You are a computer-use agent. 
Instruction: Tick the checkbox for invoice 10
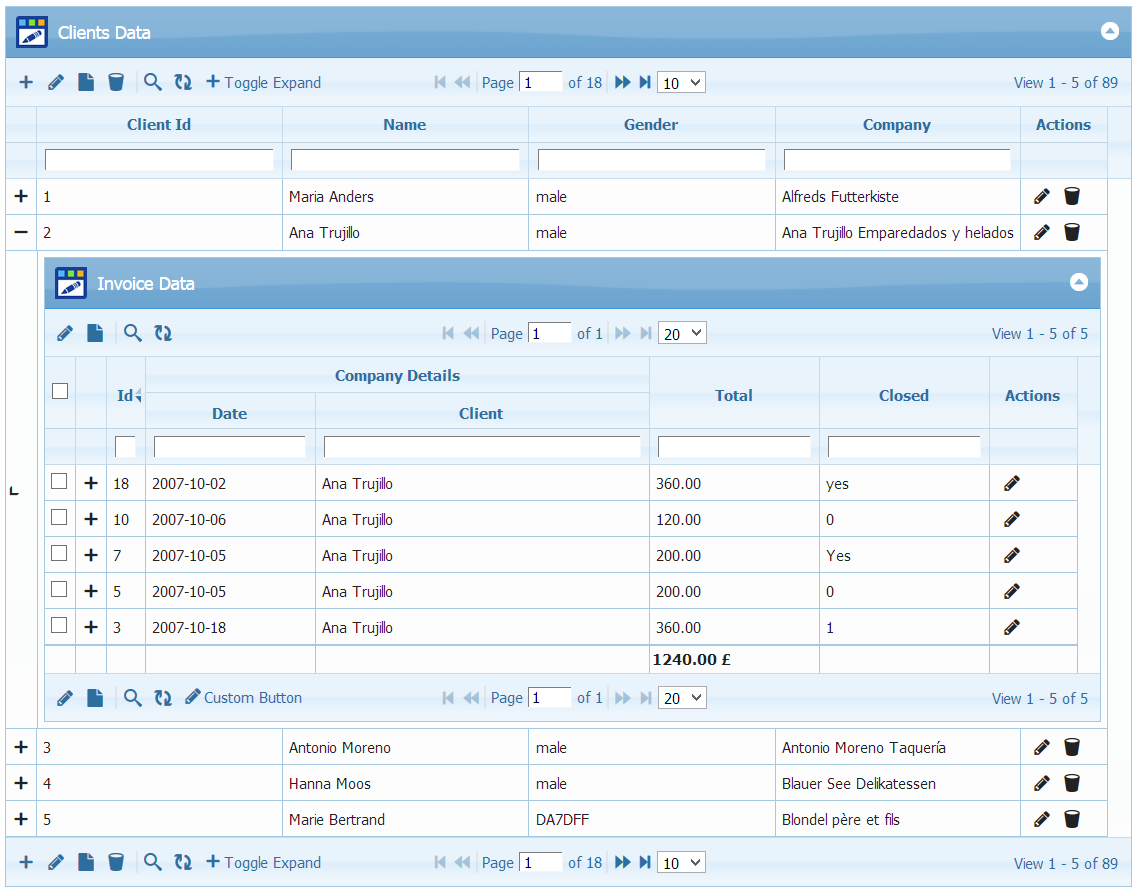[60, 518]
